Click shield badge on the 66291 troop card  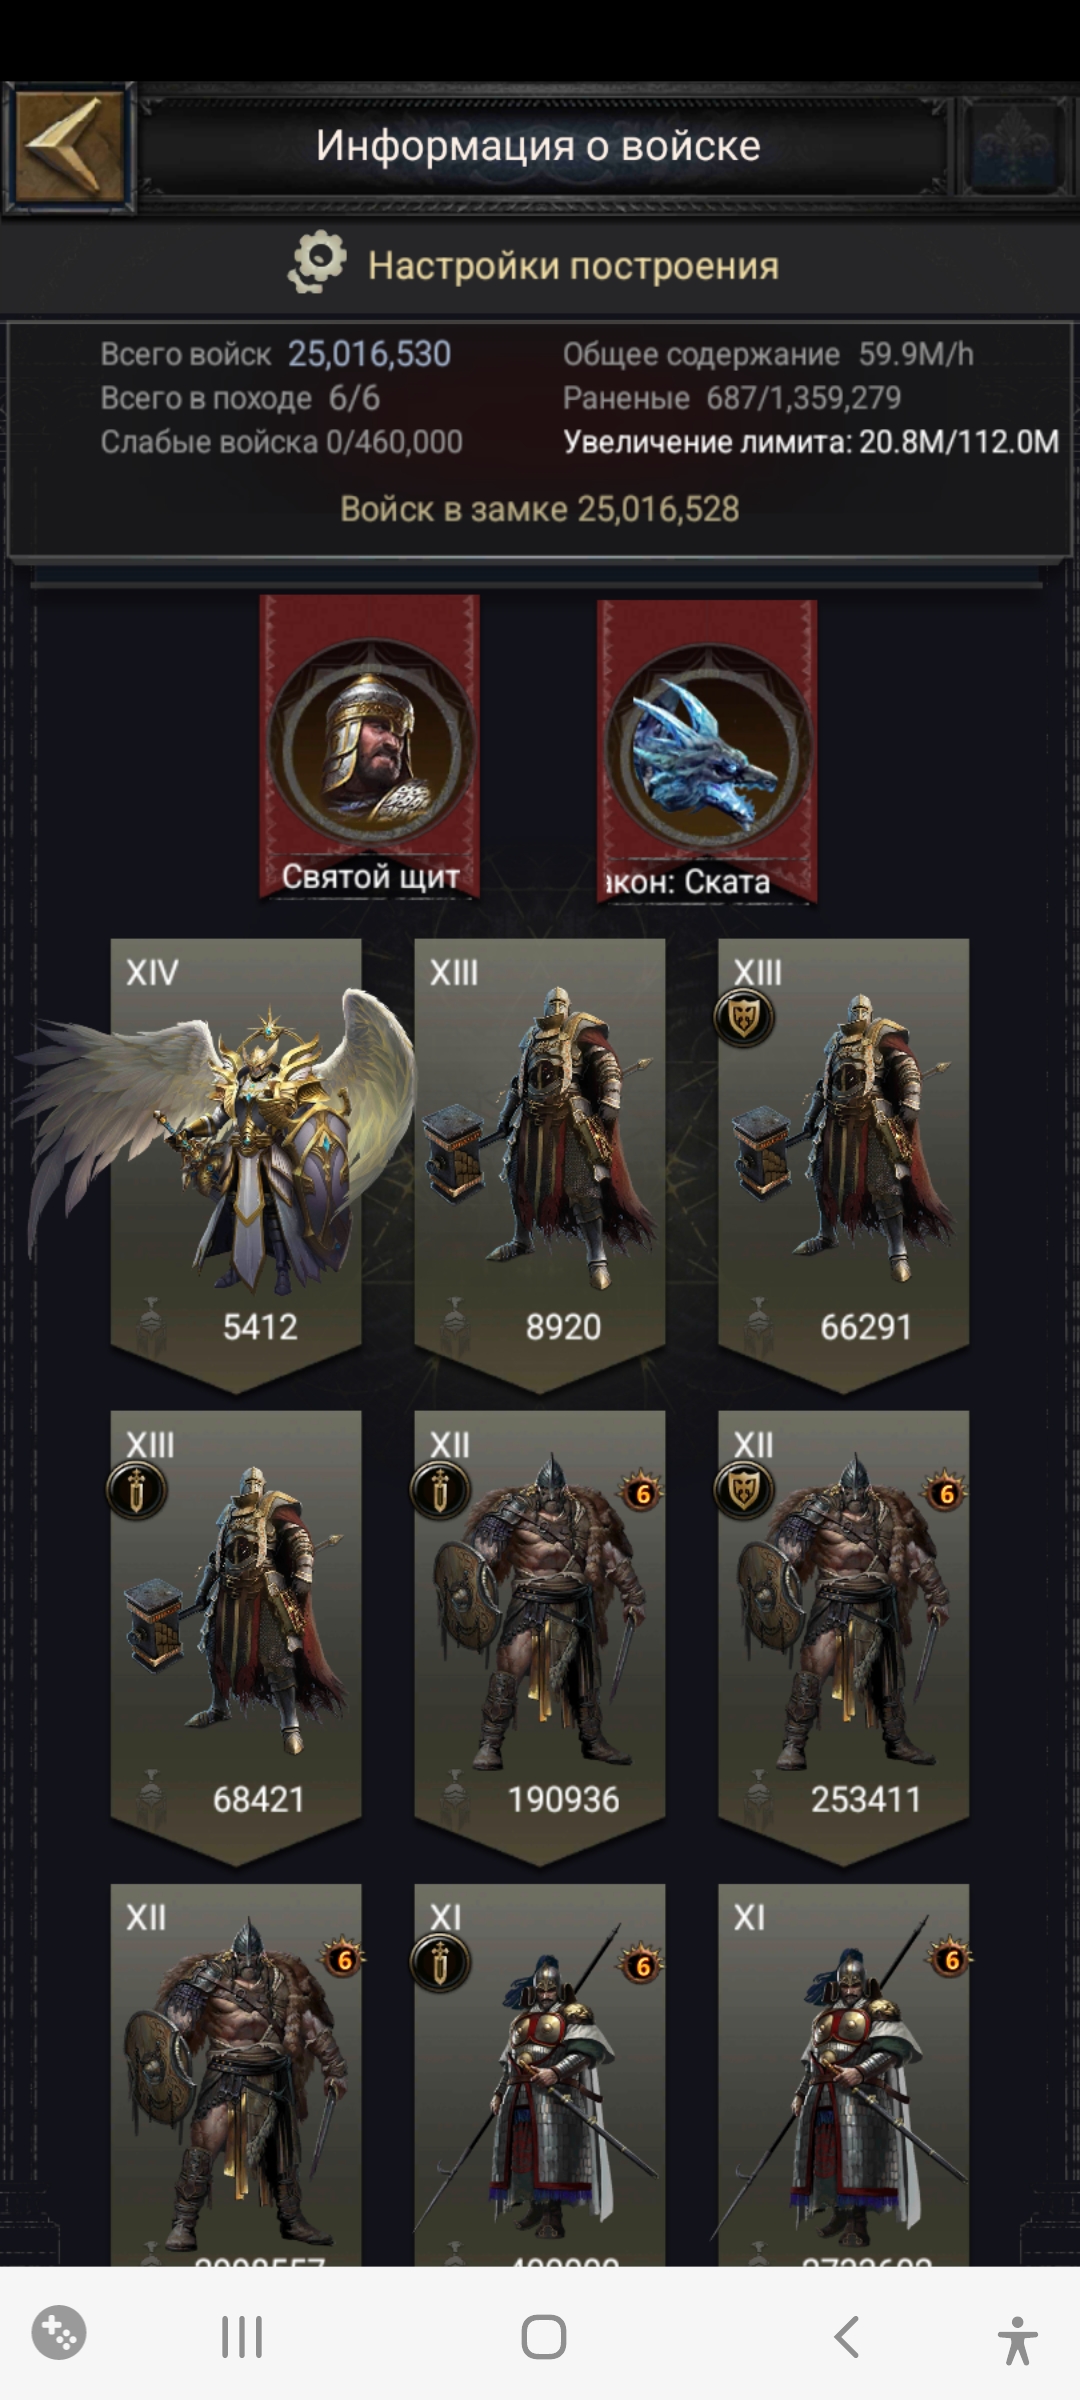(x=743, y=1019)
